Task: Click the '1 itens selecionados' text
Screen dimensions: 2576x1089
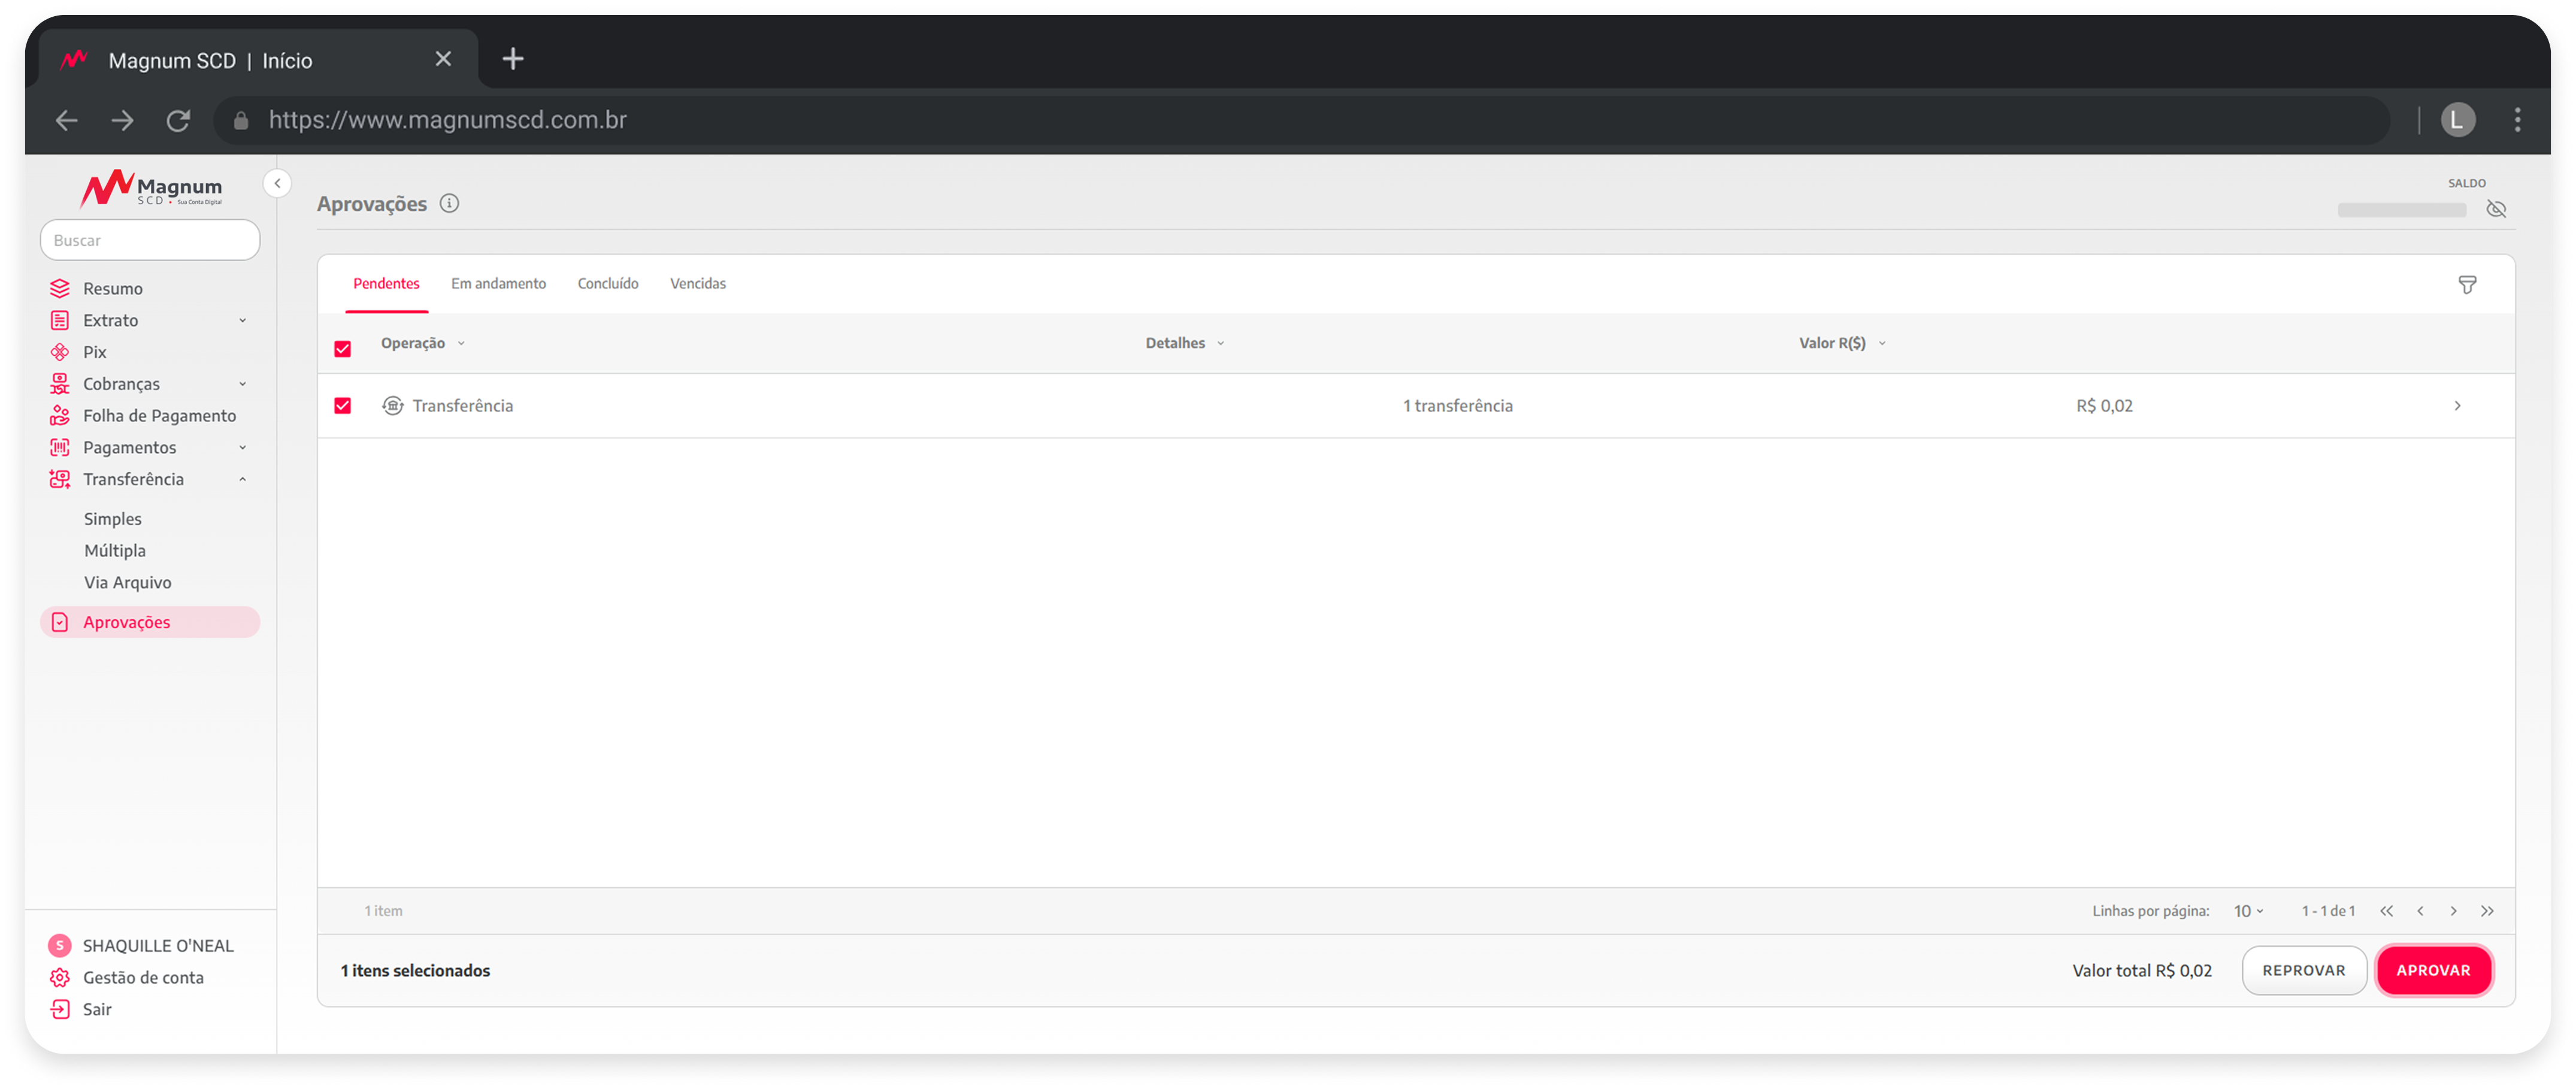Action: coord(415,971)
